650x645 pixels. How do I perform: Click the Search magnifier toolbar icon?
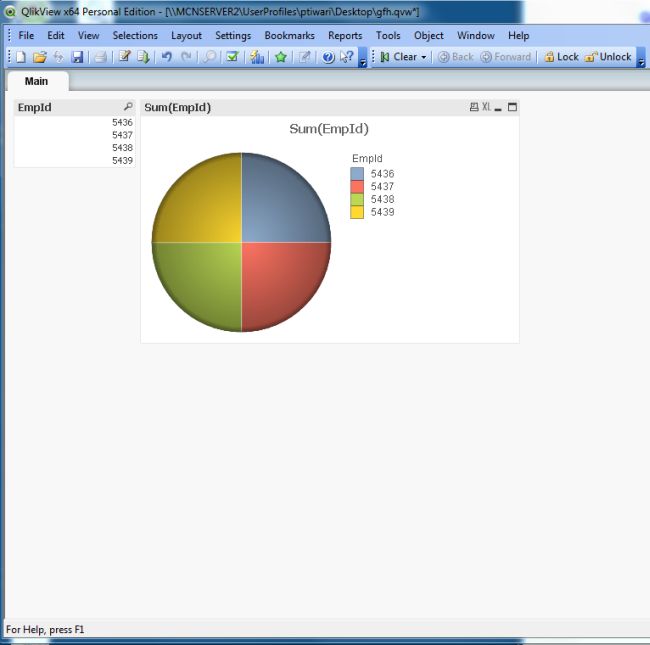pyautogui.click(x=209, y=57)
